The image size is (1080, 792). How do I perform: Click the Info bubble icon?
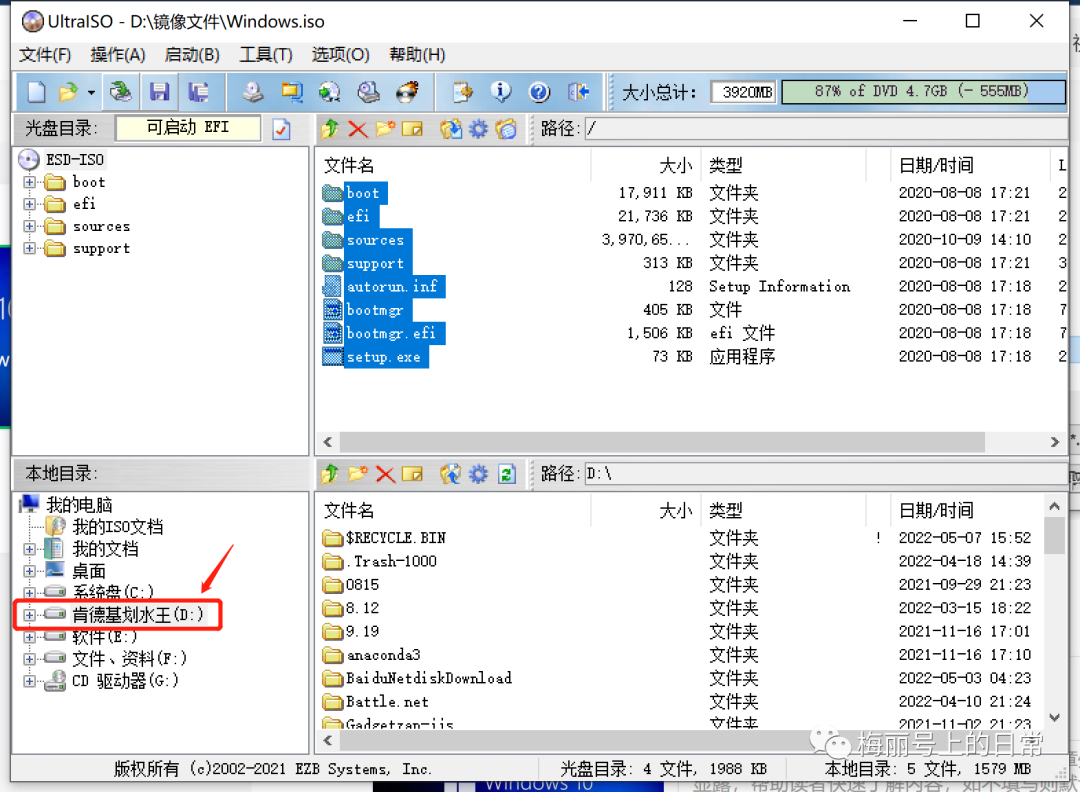point(501,92)
